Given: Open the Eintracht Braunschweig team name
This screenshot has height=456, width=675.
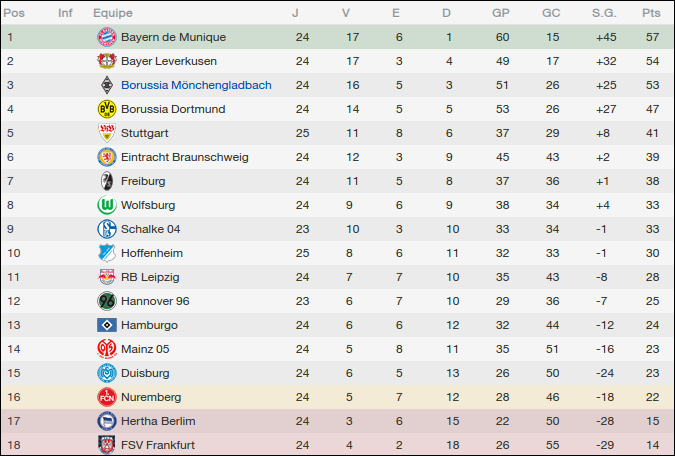Looking at the screenshot, I should 184,157.
